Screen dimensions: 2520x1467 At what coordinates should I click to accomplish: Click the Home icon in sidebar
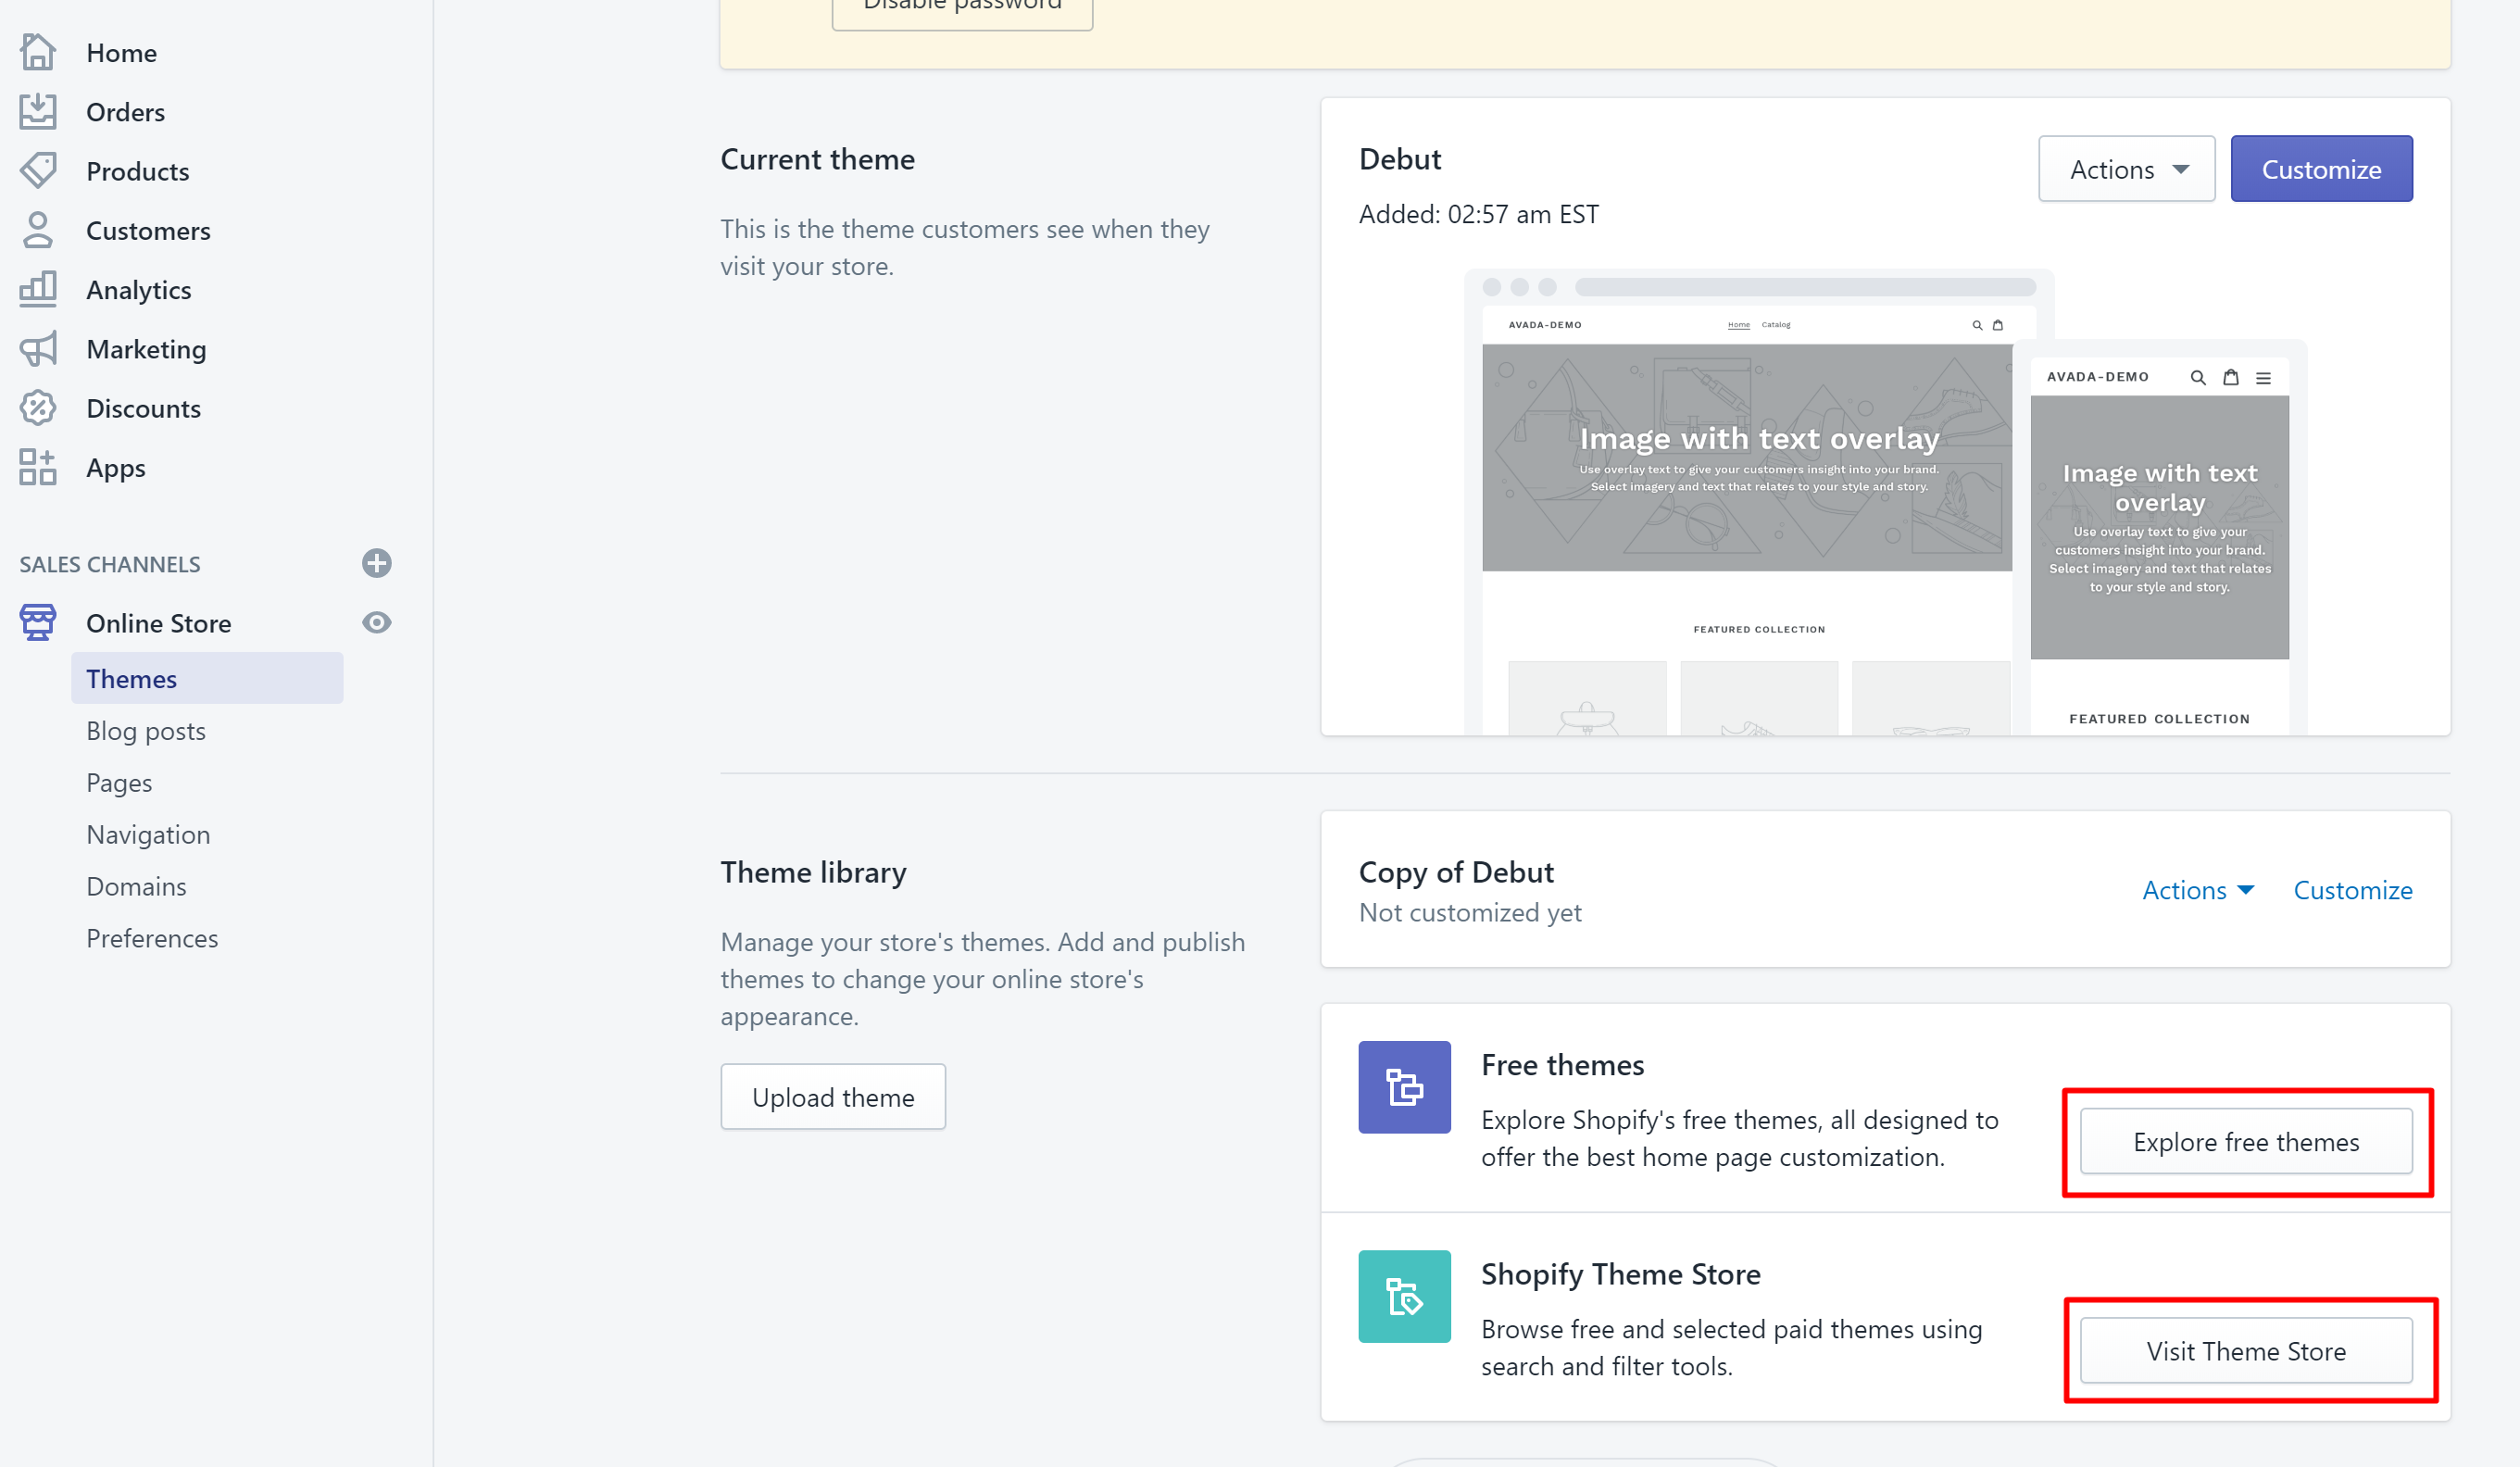pyautogui.click(x=38, y=53)
